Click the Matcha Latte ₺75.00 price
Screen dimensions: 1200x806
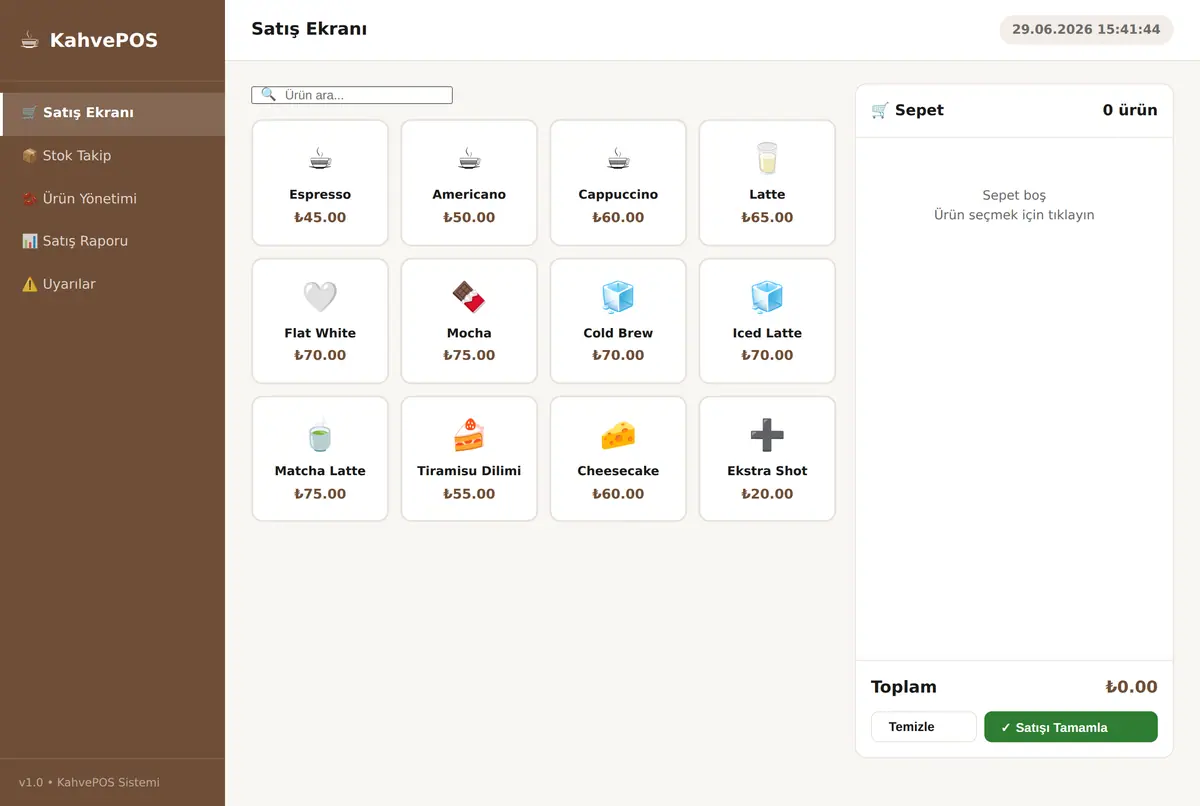point(320,494)
